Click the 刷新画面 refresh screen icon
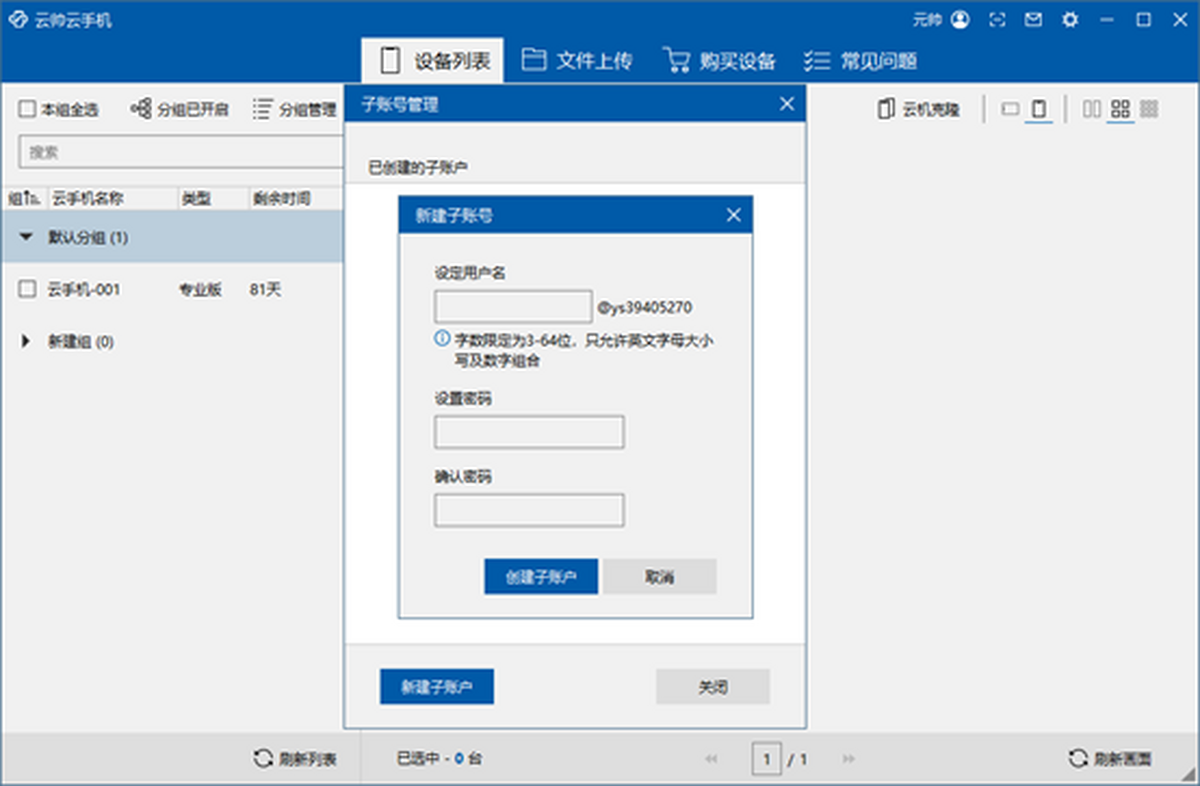Viewport: 1200px width, 786px height. coord(1078,758)
